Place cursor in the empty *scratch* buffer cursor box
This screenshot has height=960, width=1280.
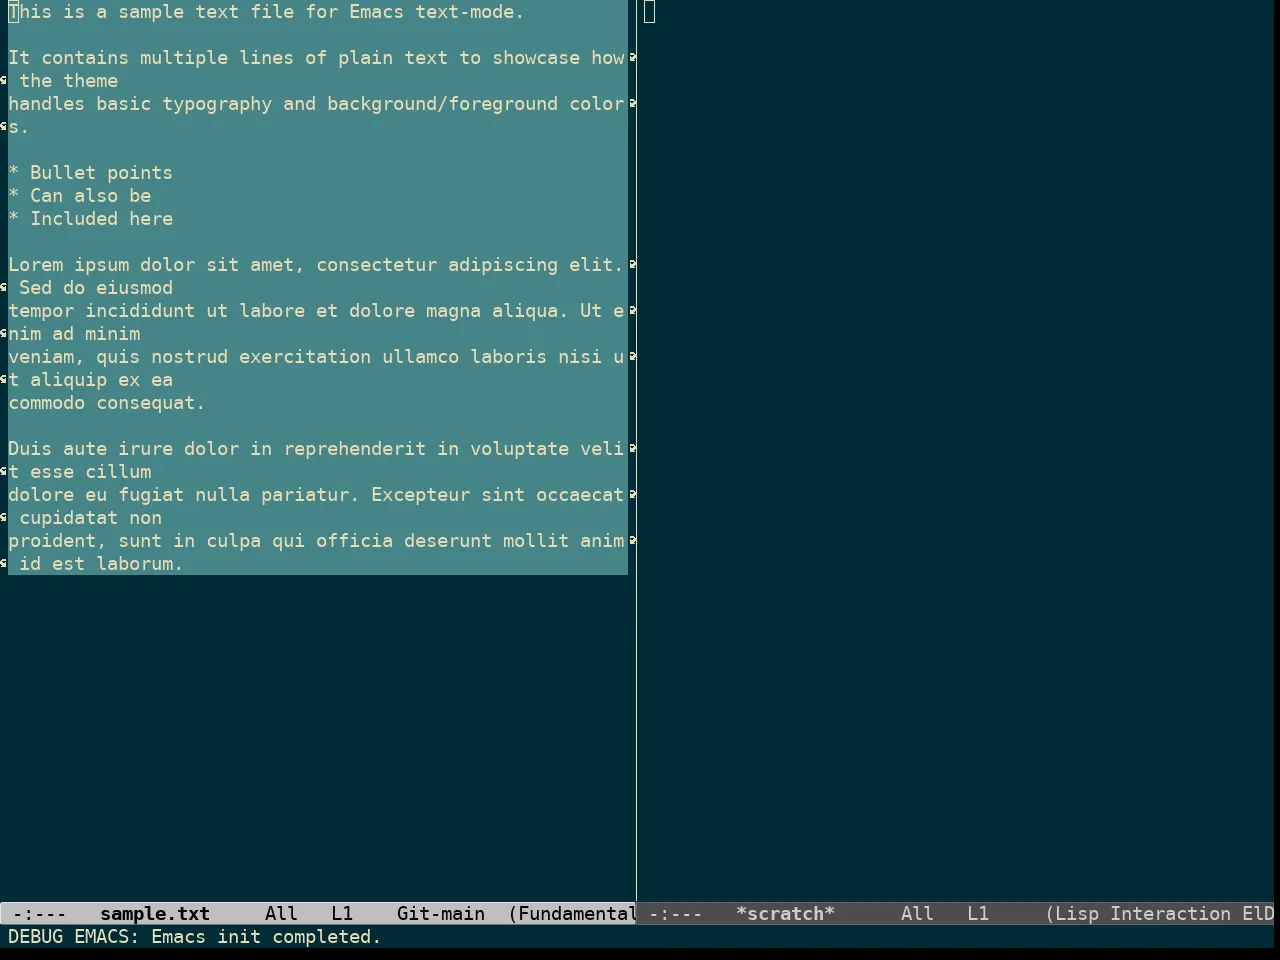point(649,12)
